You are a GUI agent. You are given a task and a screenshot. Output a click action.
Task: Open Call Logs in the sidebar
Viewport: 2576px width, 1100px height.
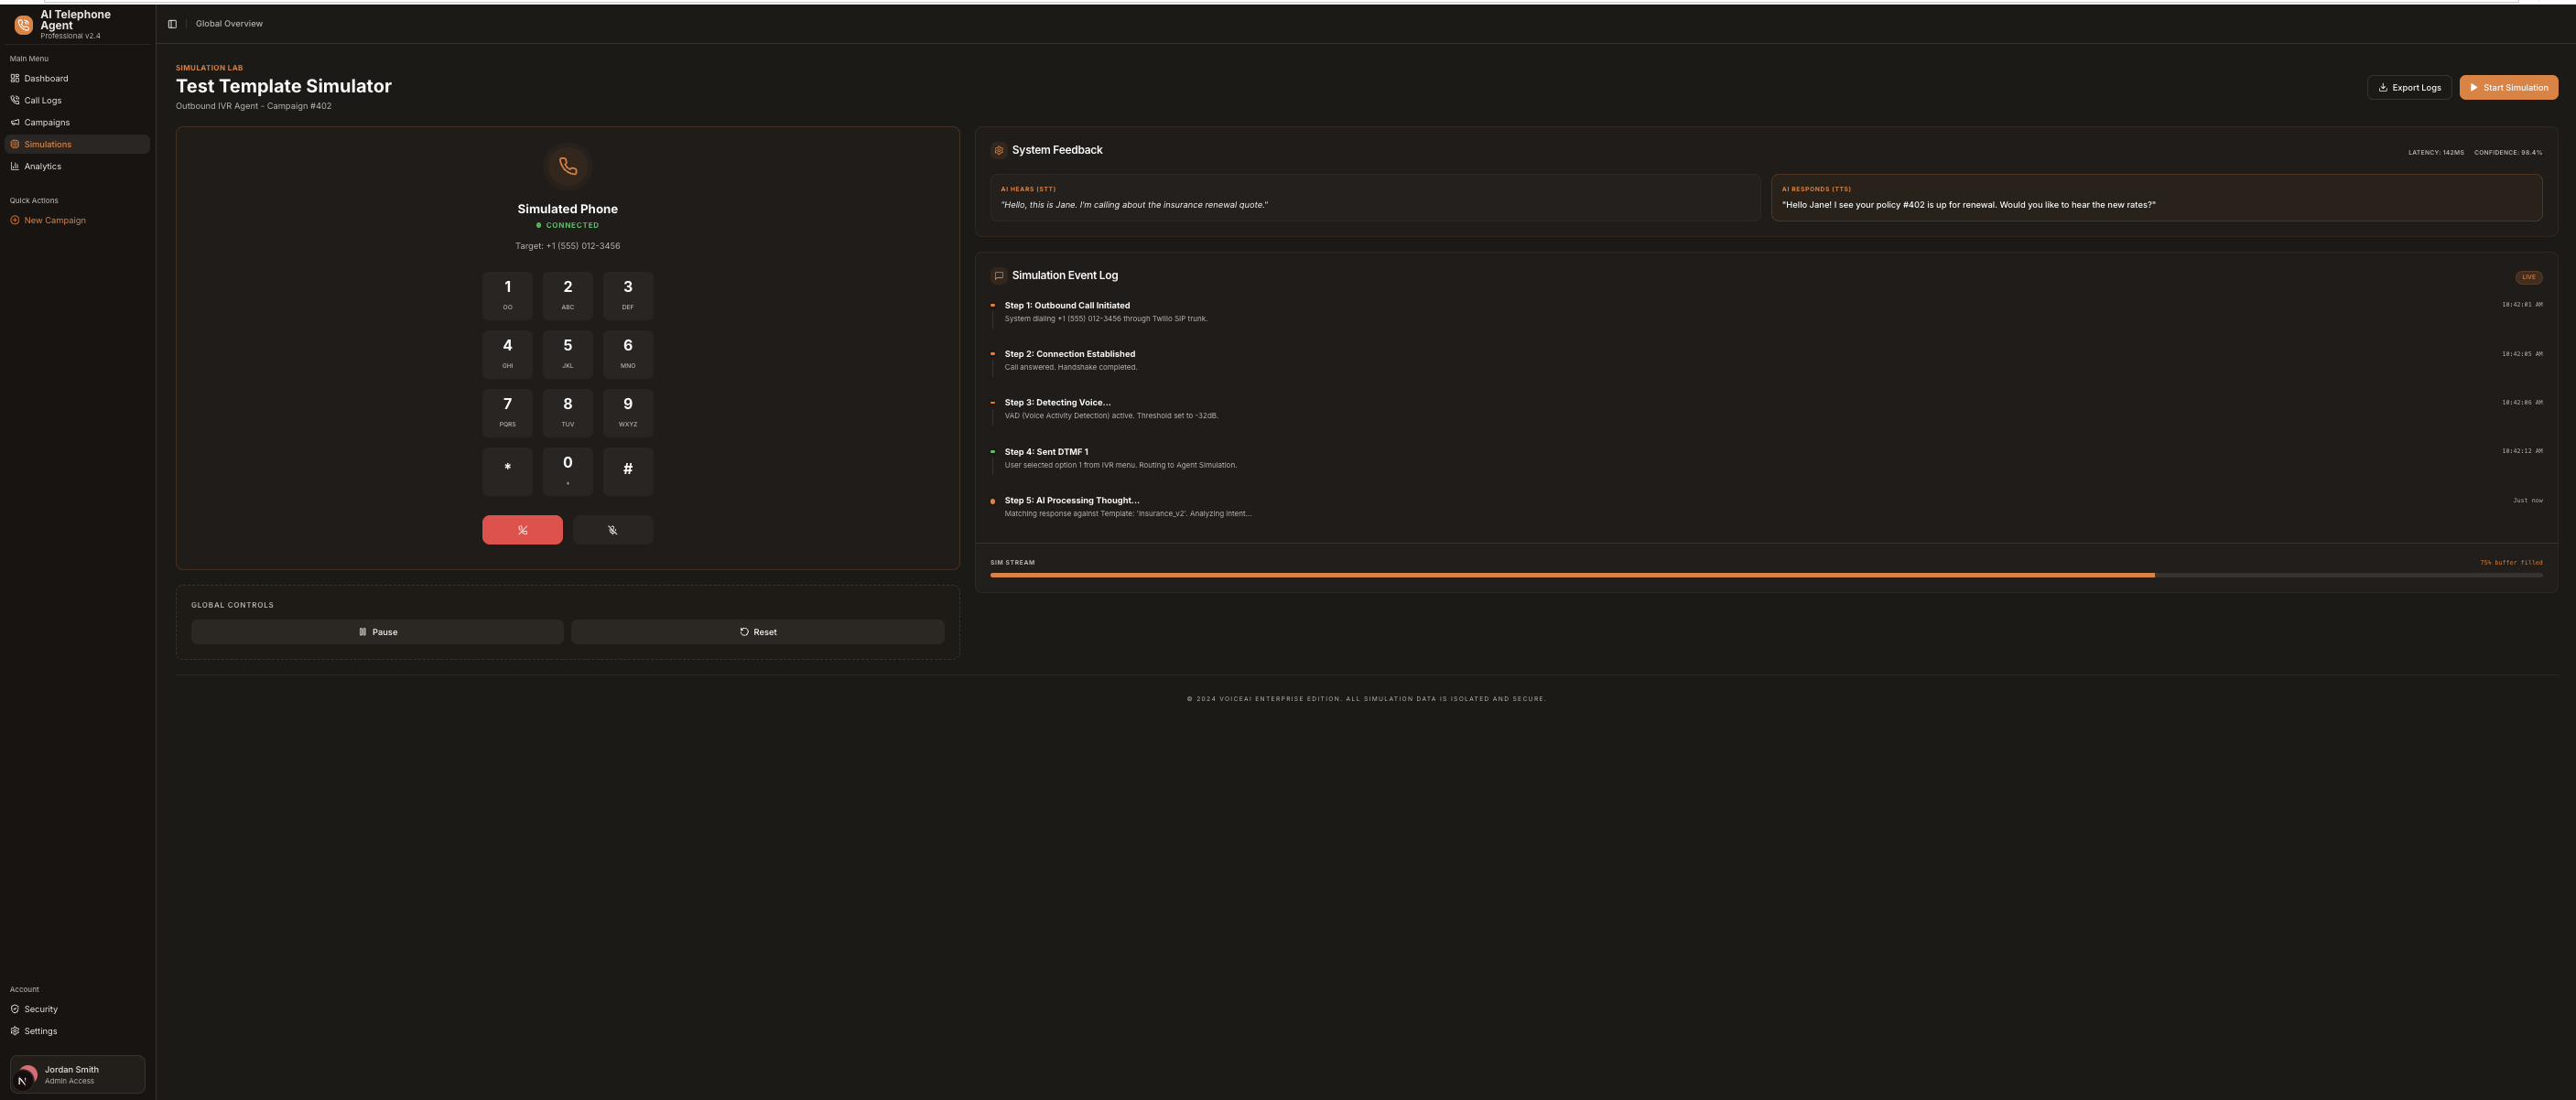point(42,100)
